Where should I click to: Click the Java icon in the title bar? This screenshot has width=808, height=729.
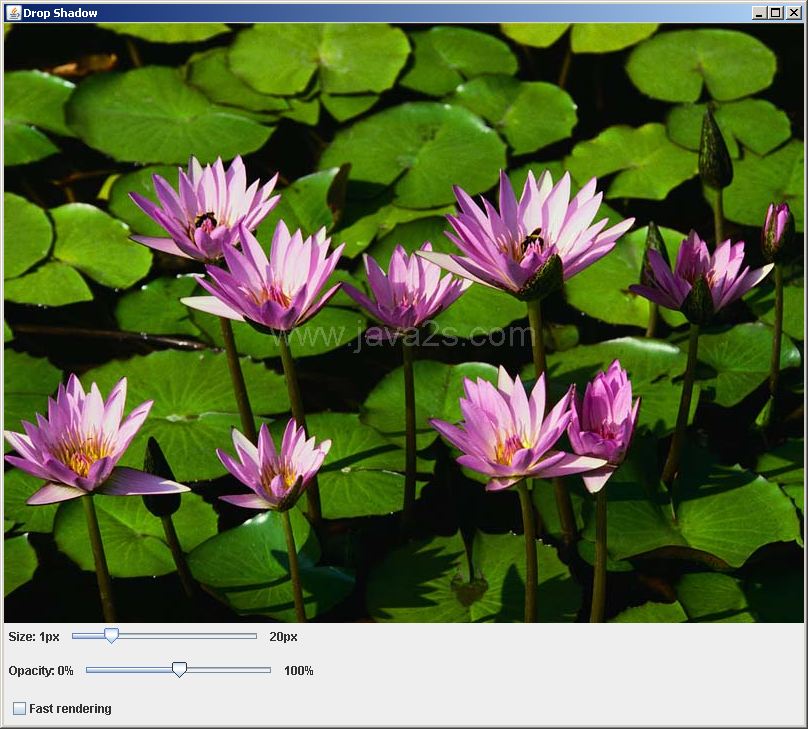point(13,13)
